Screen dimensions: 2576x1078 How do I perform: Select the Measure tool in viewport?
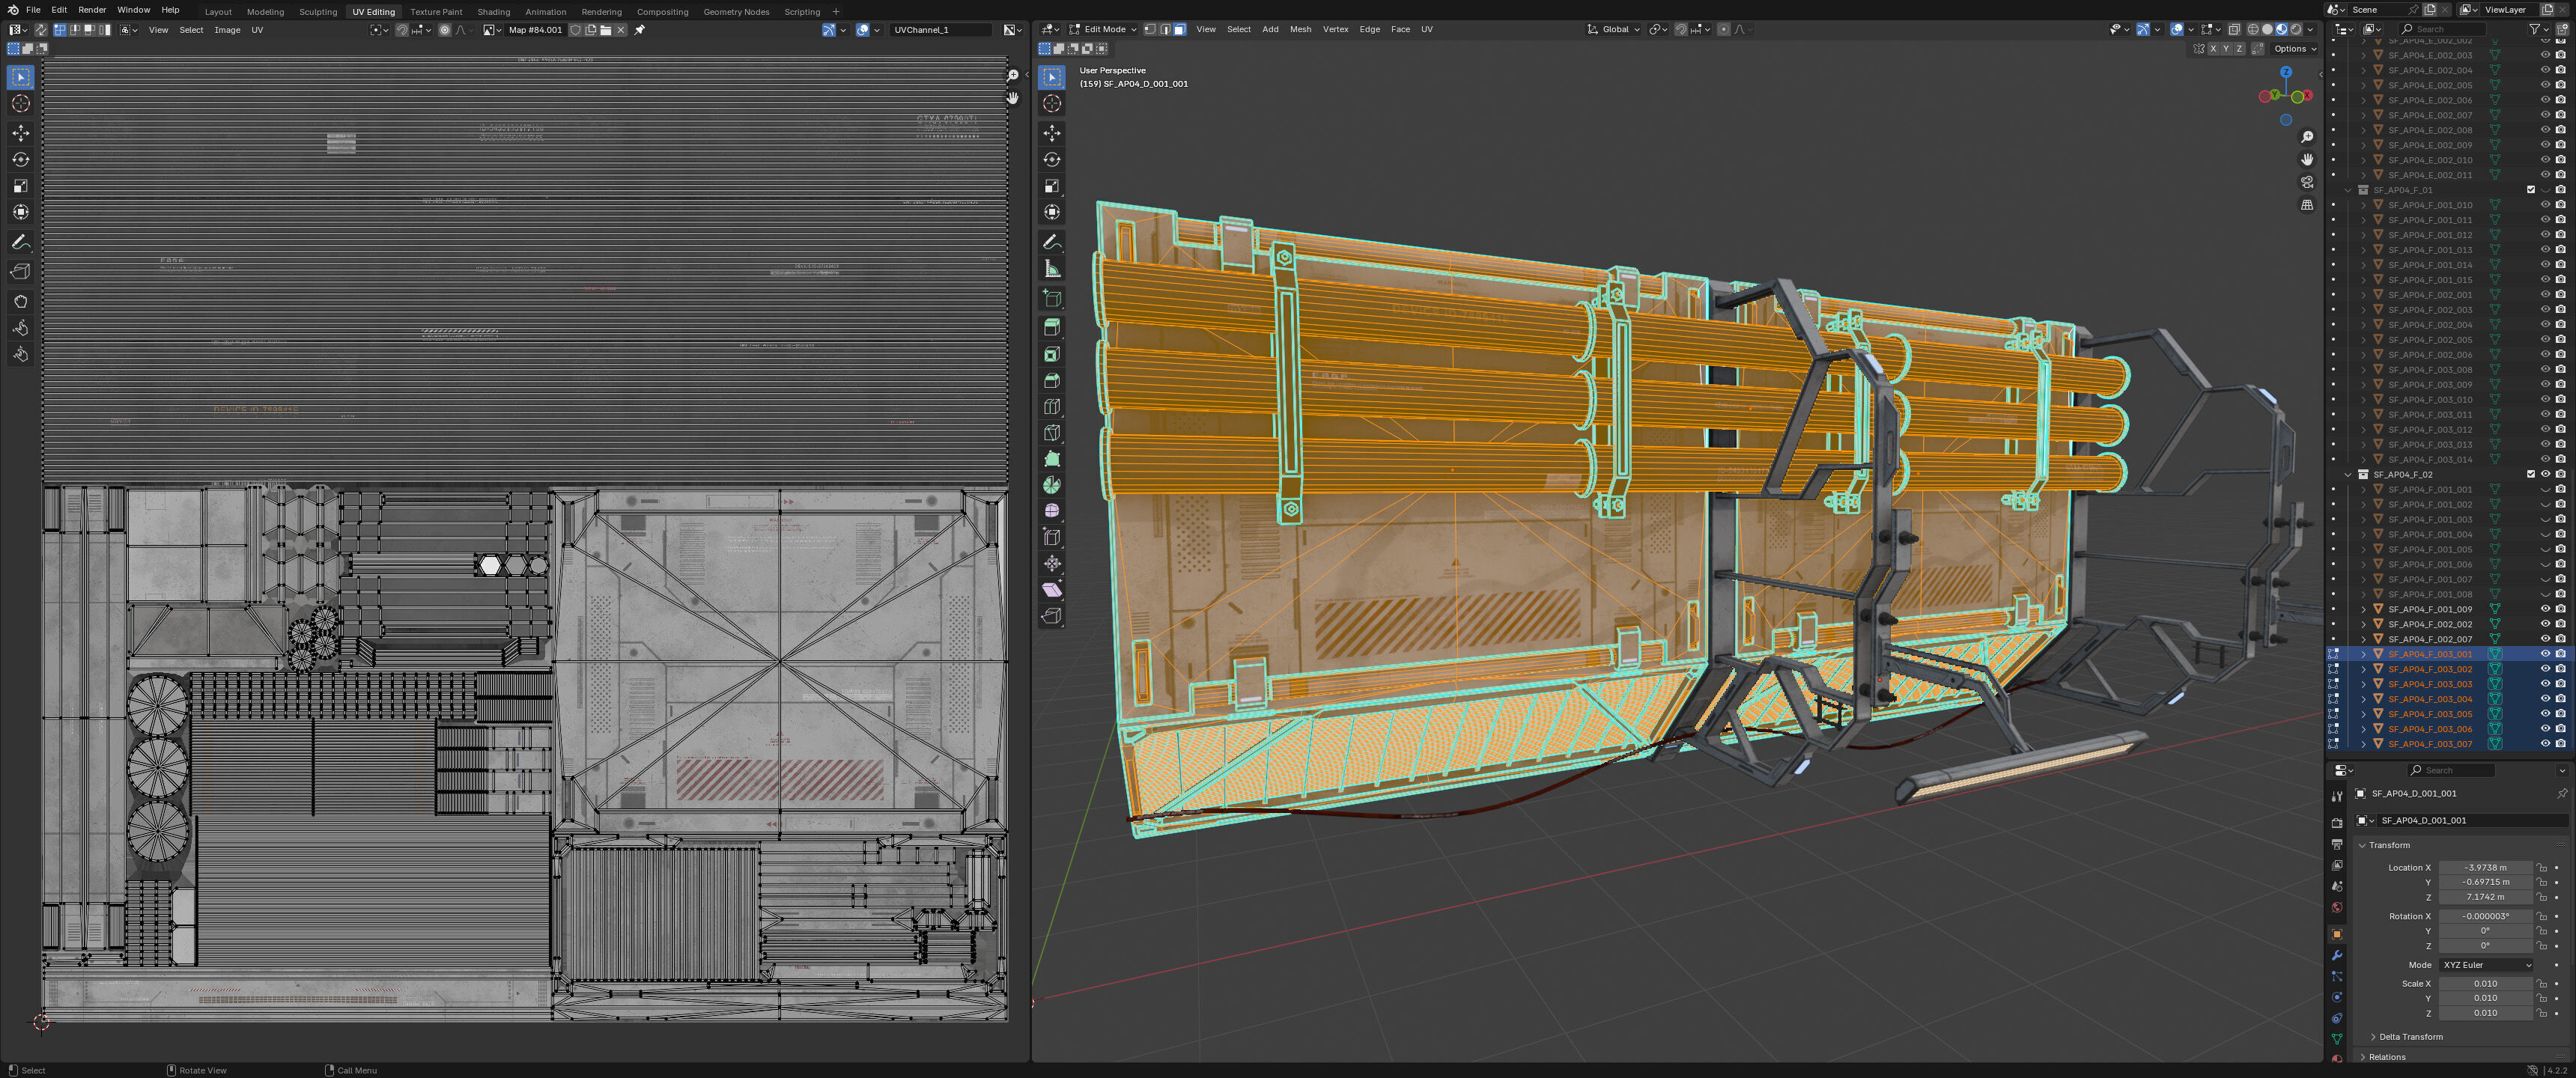tap(1052, 269)
